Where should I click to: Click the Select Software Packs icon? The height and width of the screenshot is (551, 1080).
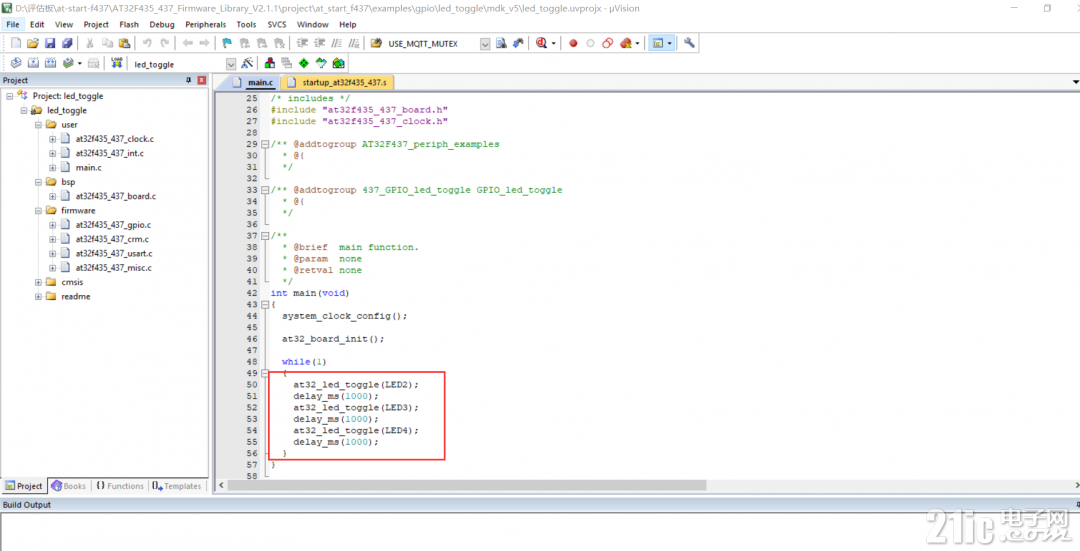pyautogui.click(x=321, y=63)
